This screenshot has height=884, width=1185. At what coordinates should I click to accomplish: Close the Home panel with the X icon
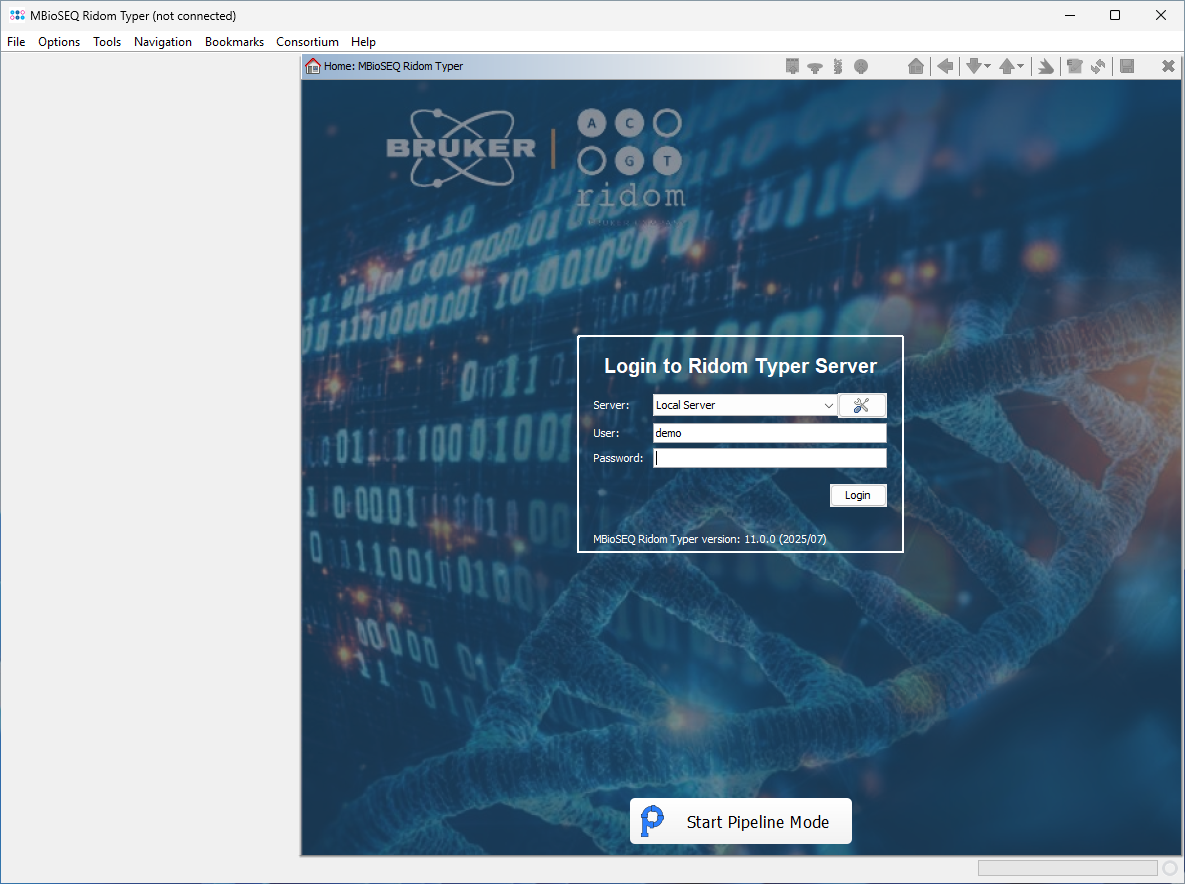(x=1167, y=66)
